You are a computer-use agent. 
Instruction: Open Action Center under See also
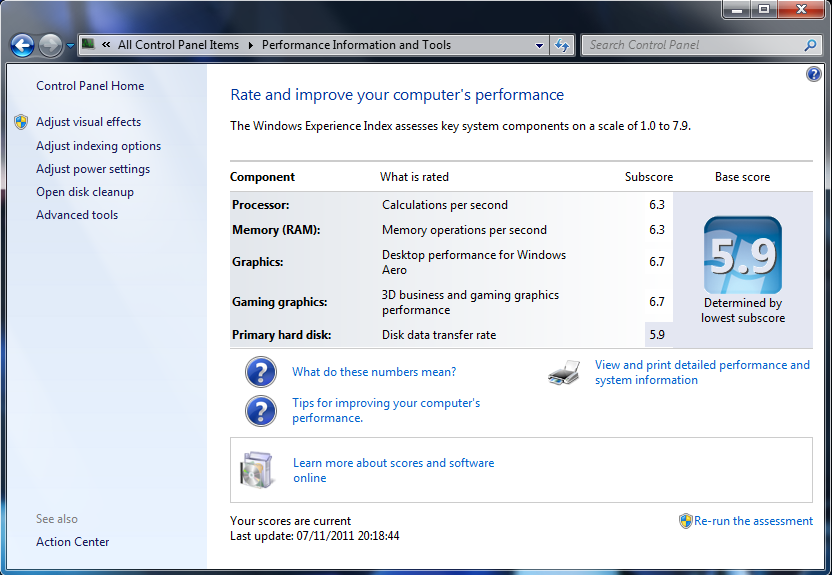[73, 542]
